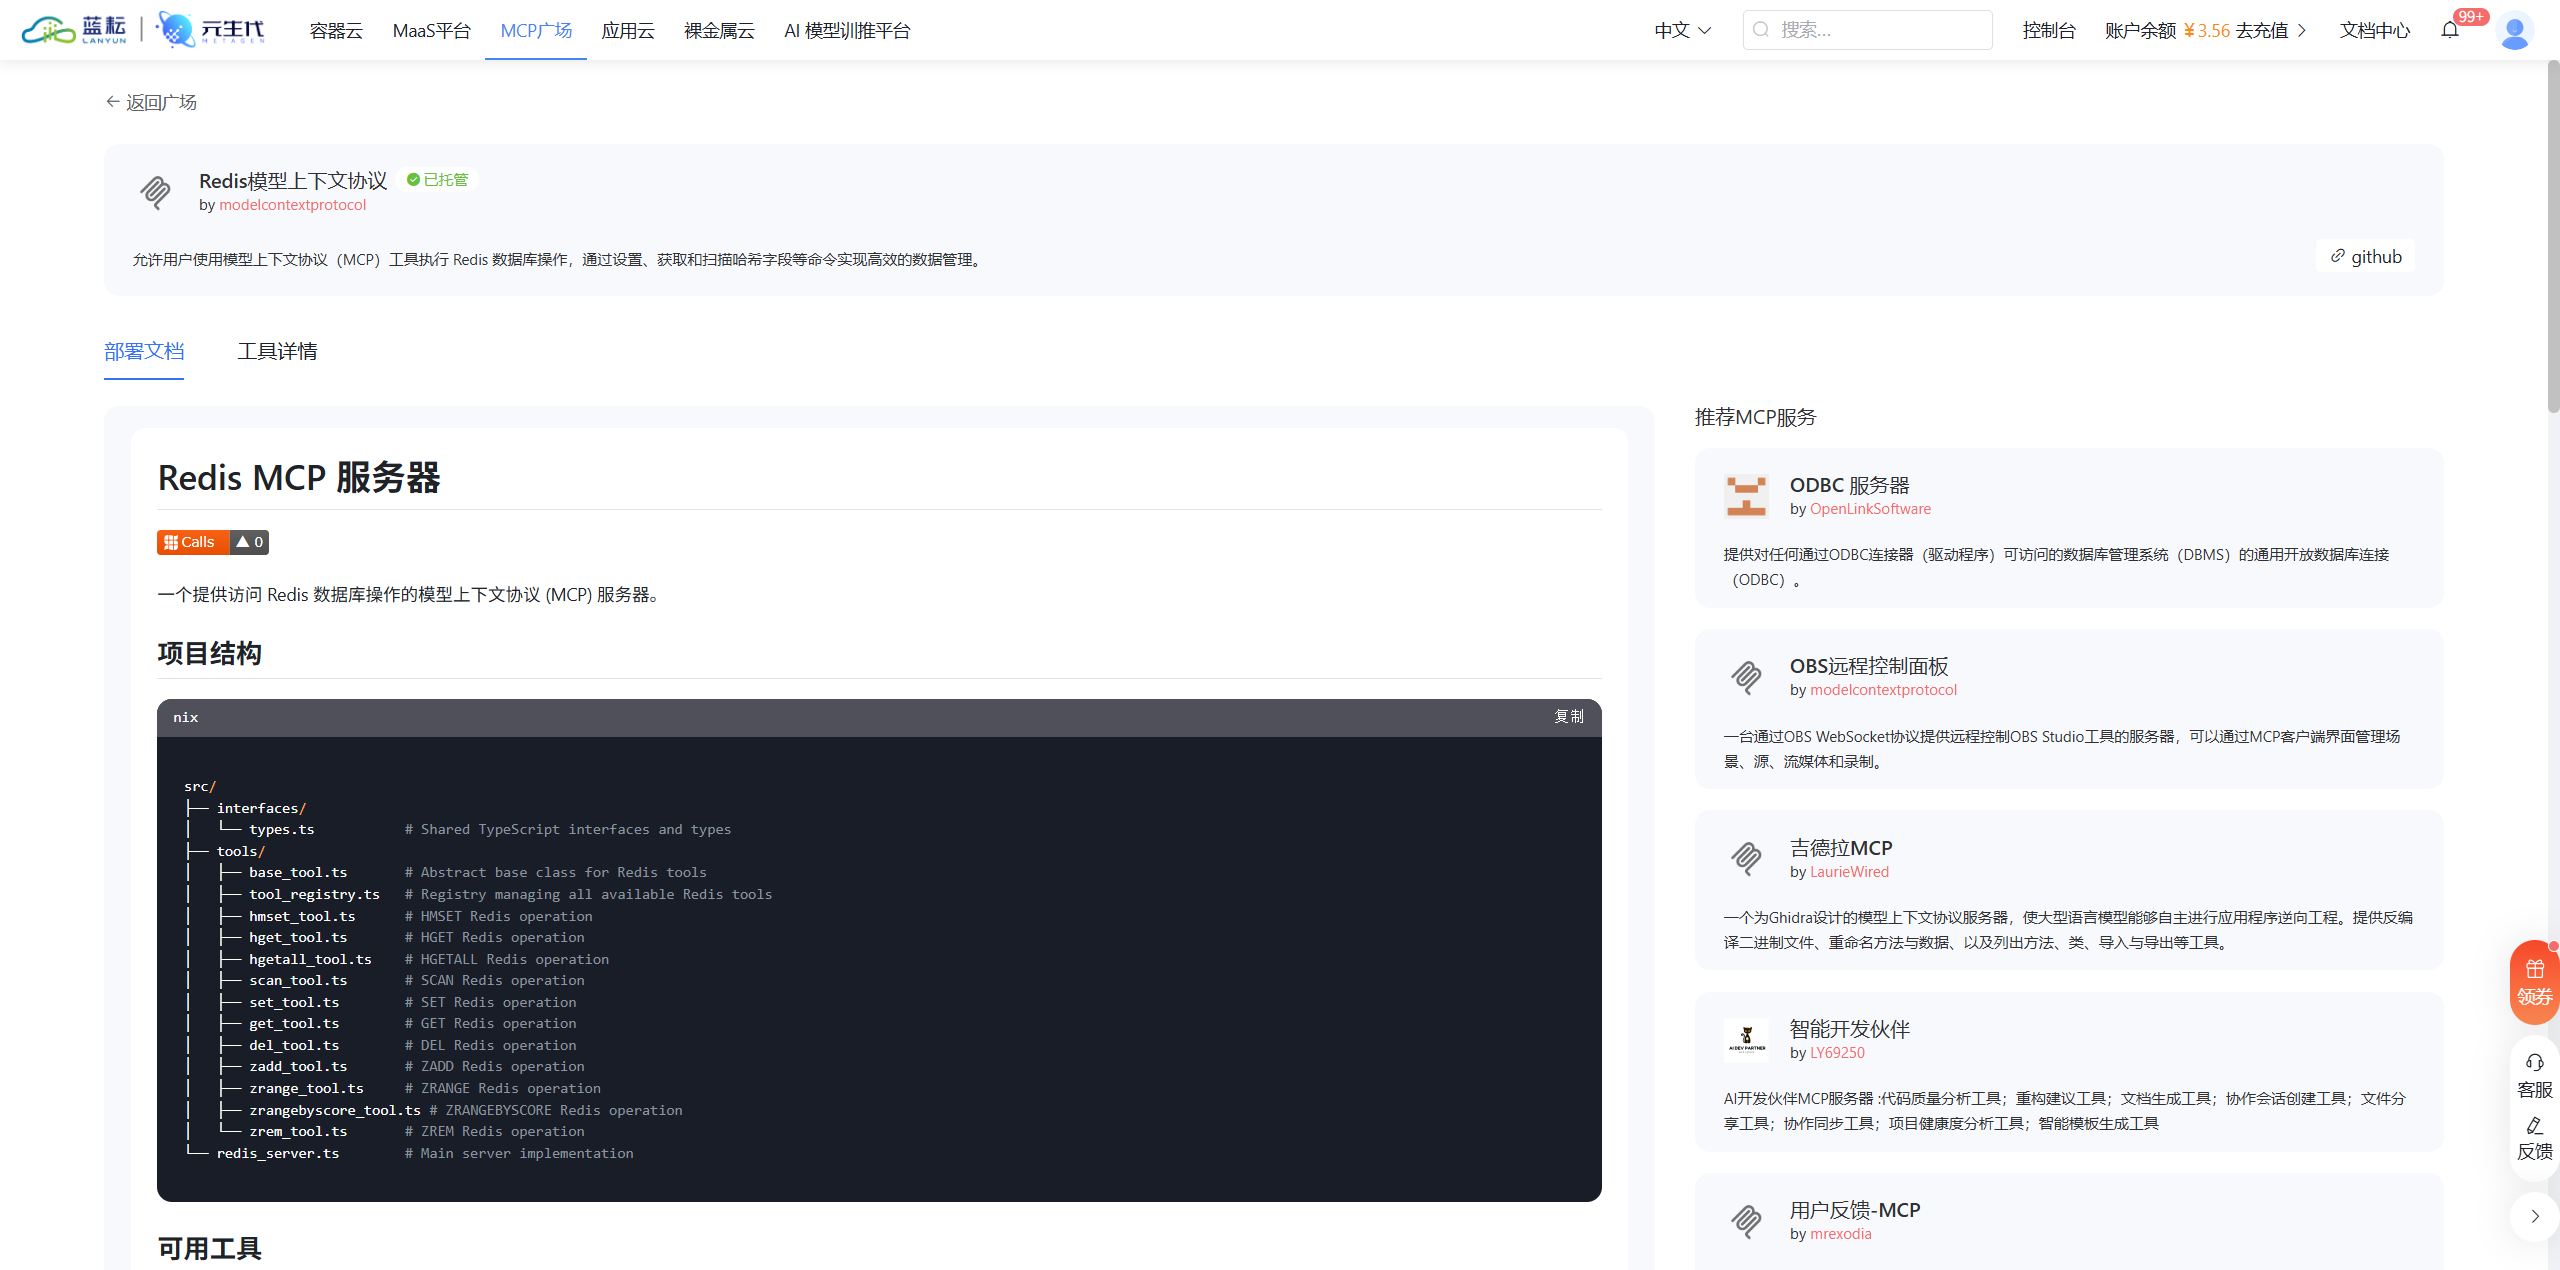
Task: Expand the 中文 language dropdown
Action: point(1683,30)
